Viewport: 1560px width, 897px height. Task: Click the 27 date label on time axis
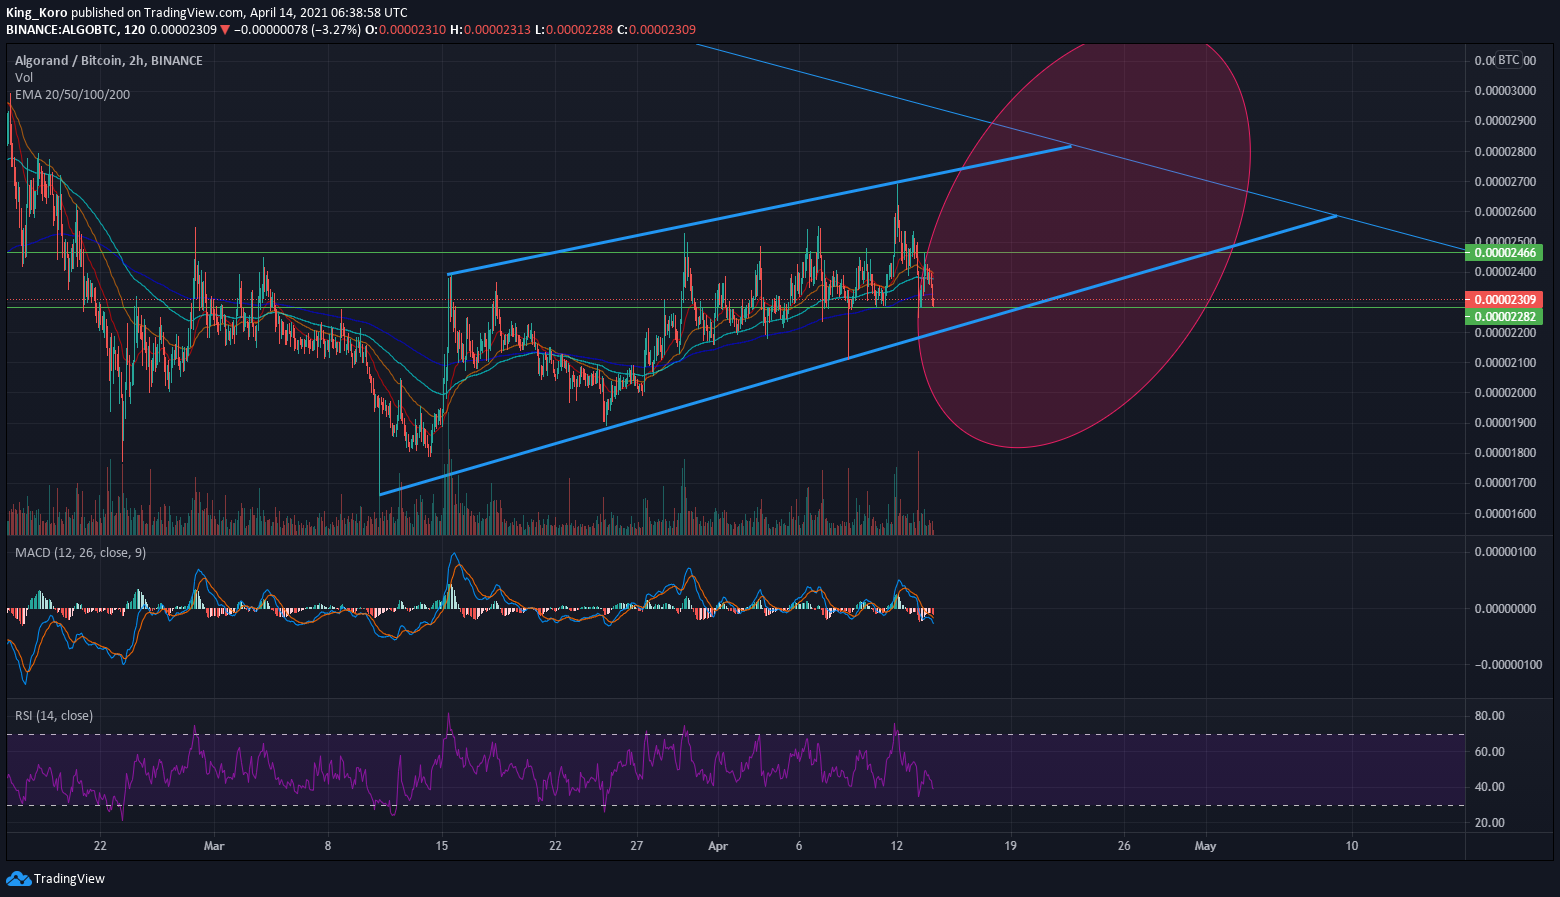(x=637, y=845)
